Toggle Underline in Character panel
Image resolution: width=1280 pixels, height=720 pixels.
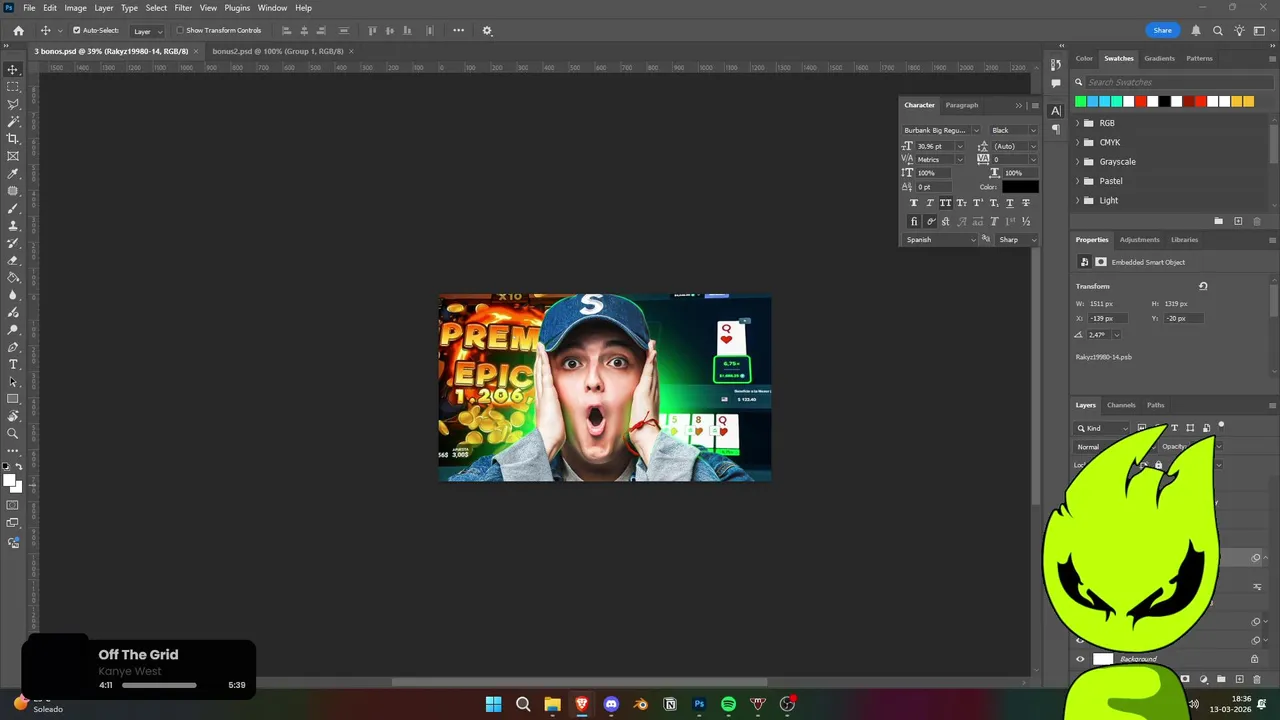click(x=1010, y=203)
